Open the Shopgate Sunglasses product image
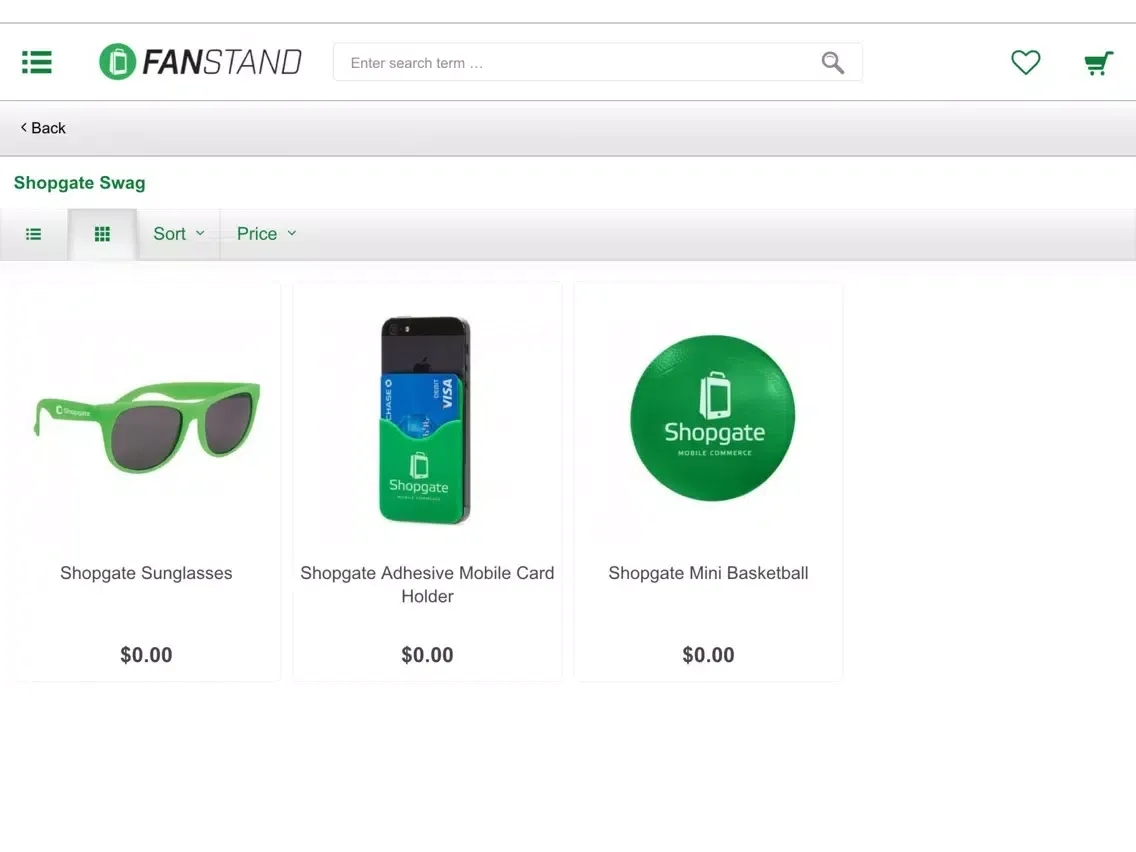This screenshot has height=852, width=1136. [x=146, y=427]
